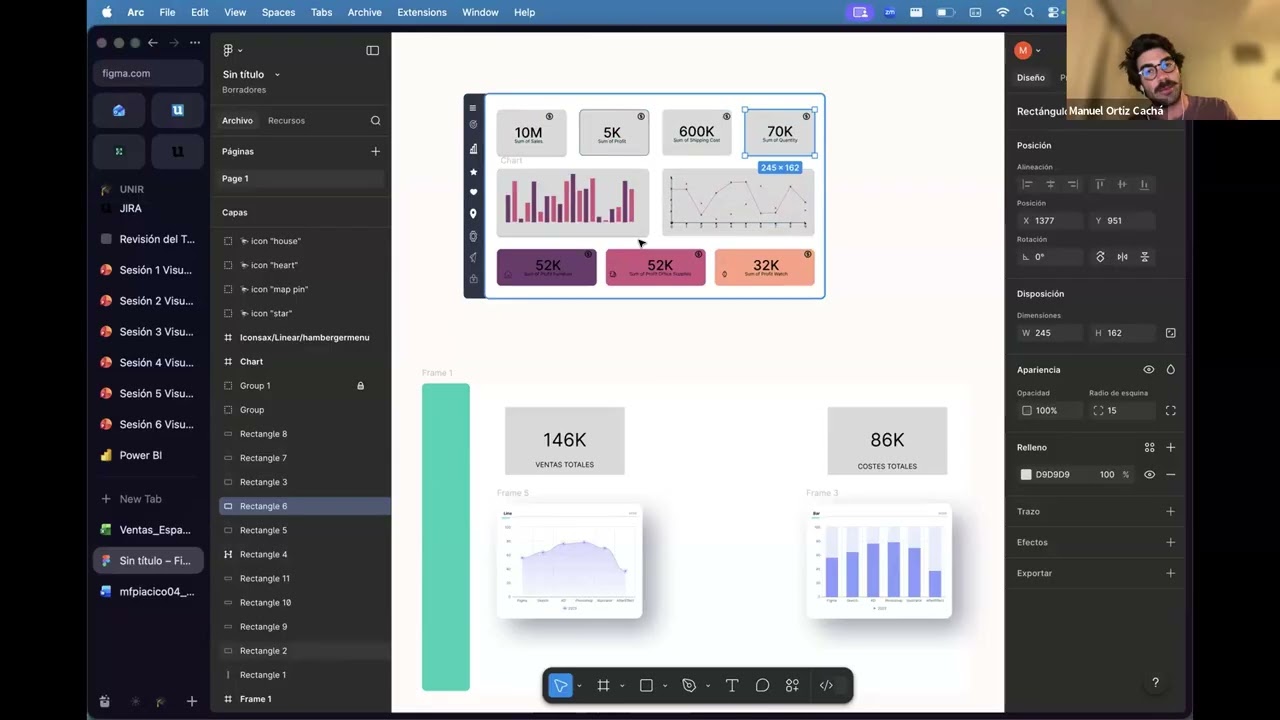Open the Figma main menu logo
Image resolution: width=1280 pixels, height=720 pixels.
(x=229, y=50)
